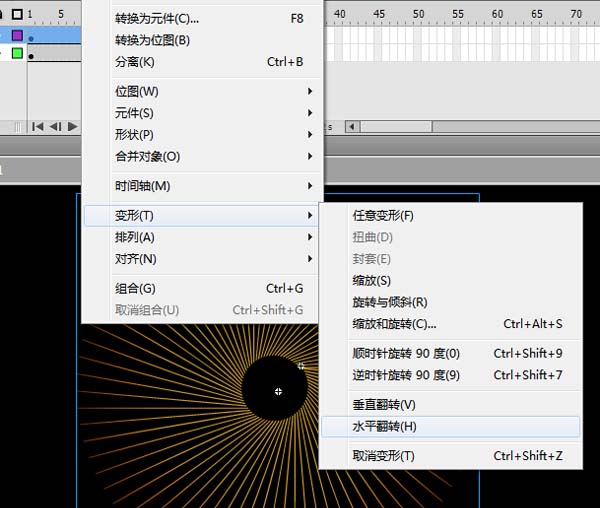The image size is (600, 508).
Task: Toggle the purple layer outline swatch
Action: [x=17, y=36]
